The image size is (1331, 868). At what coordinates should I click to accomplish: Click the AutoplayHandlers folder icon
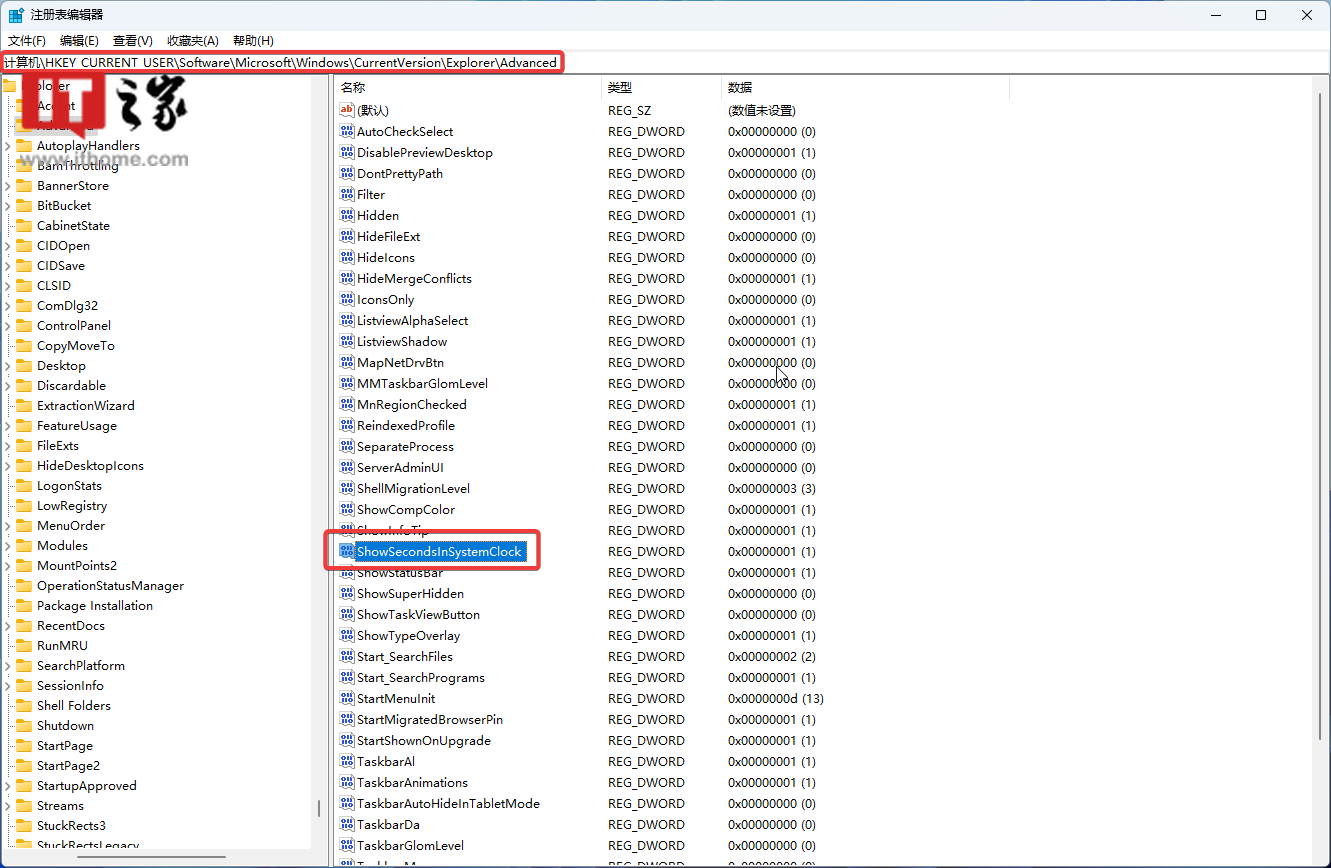click(24, 145)
